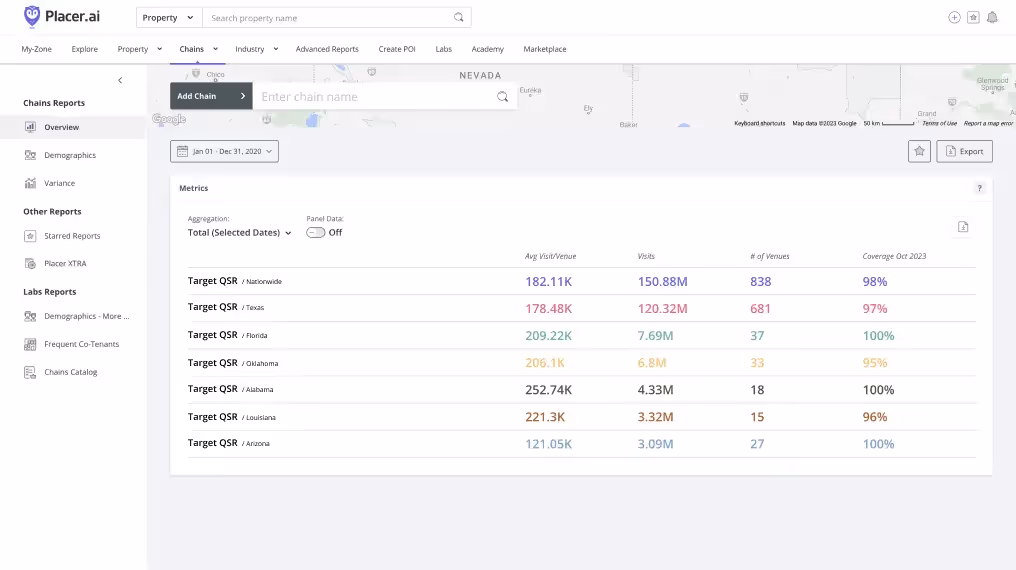Open the Marketplace tab

(545, 49)
